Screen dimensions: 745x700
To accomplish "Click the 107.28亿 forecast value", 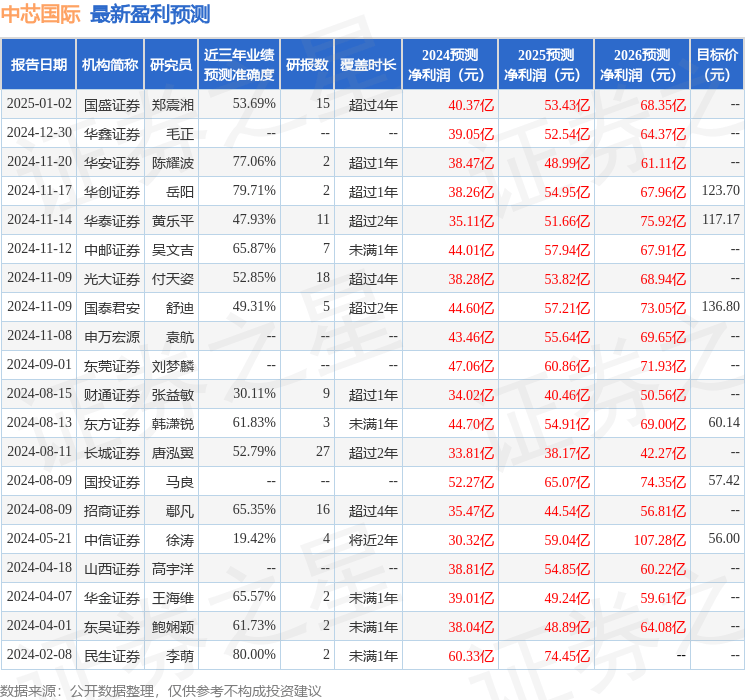I will 659,539.
